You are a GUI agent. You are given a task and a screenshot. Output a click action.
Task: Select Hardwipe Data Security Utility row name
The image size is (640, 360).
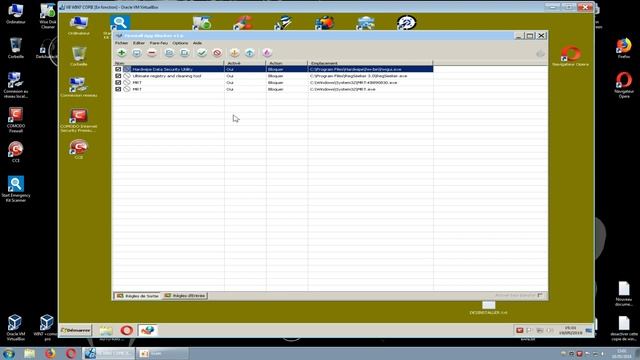(162, 69)
